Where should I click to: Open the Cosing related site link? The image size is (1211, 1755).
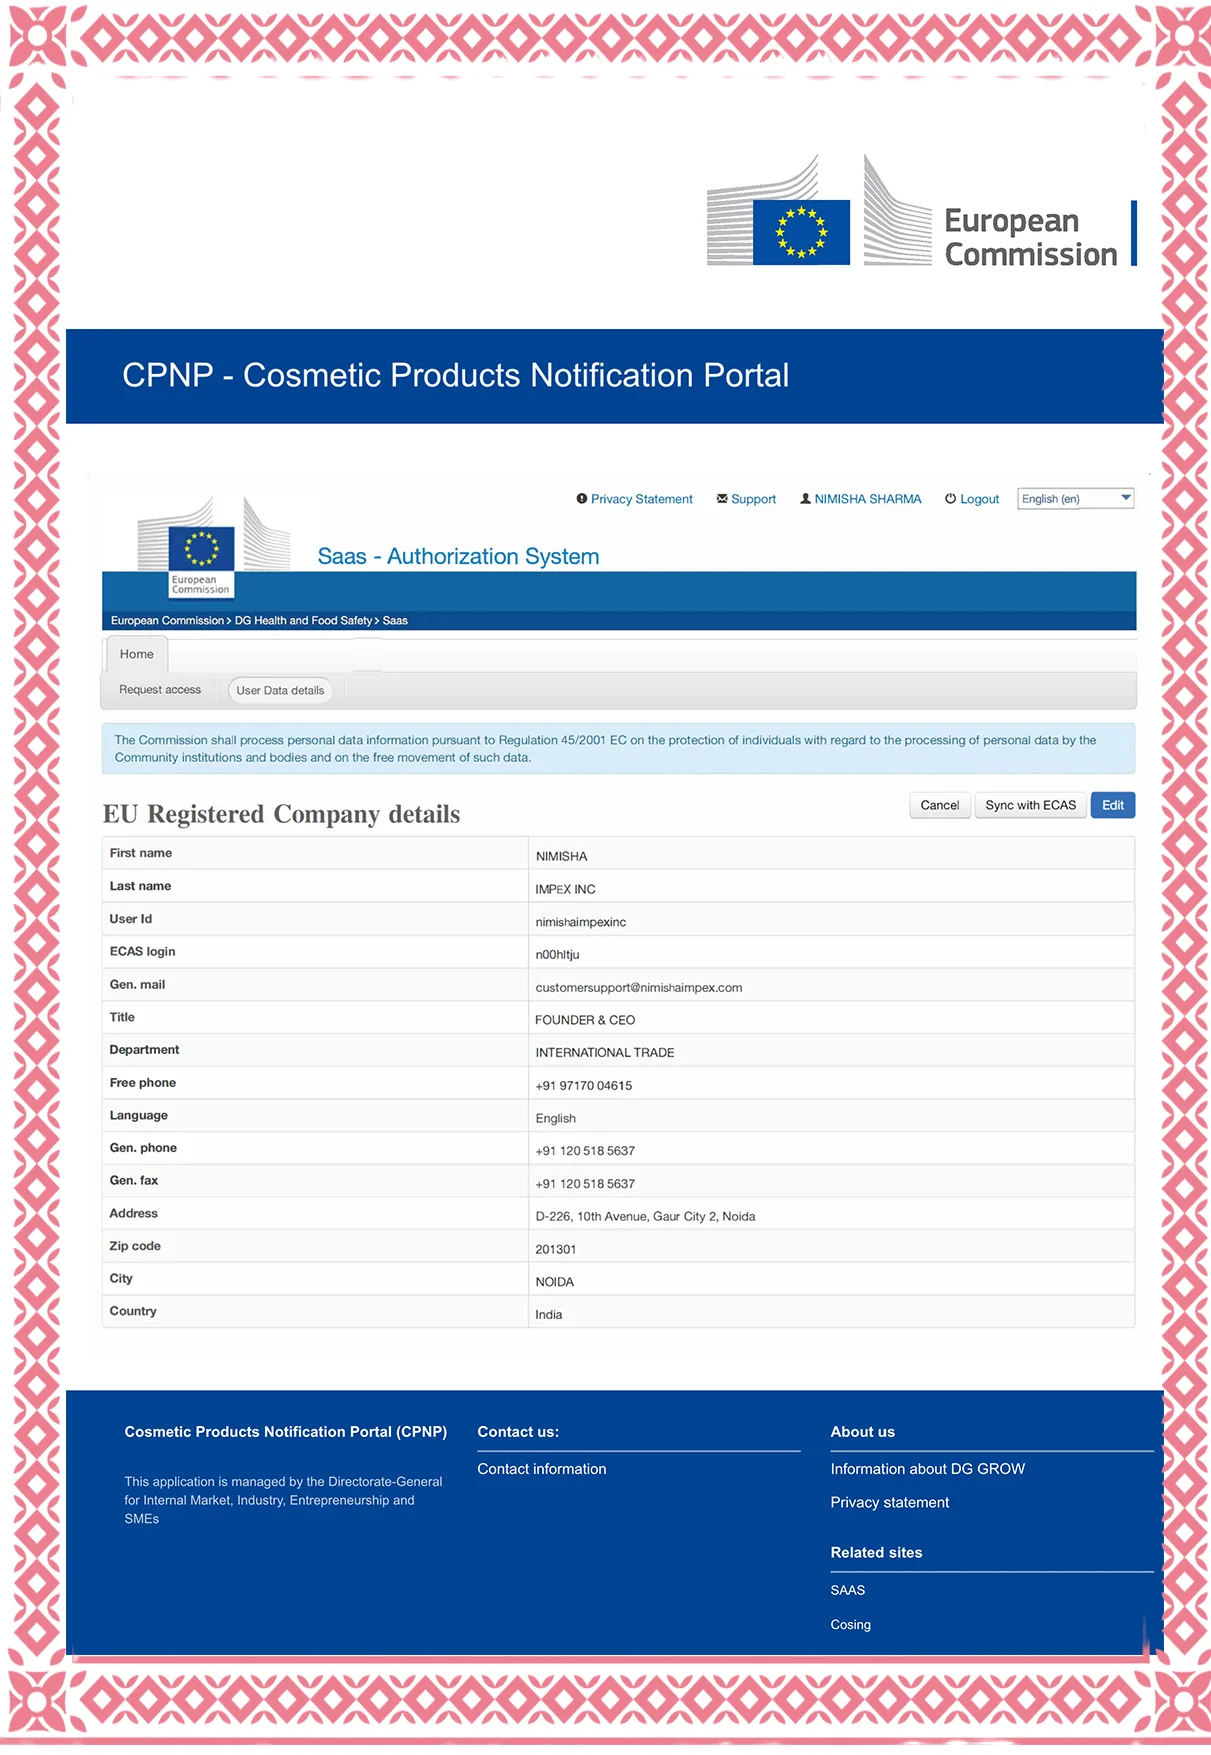(x=850, y=1625)
